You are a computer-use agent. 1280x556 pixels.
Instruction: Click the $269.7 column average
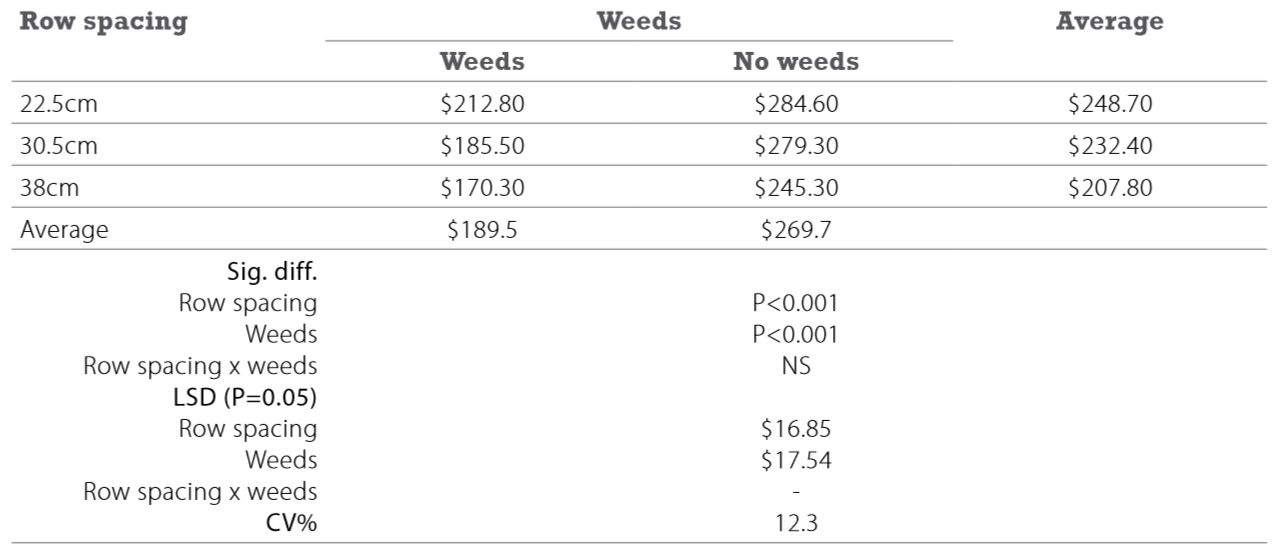(x=796, y=230)
